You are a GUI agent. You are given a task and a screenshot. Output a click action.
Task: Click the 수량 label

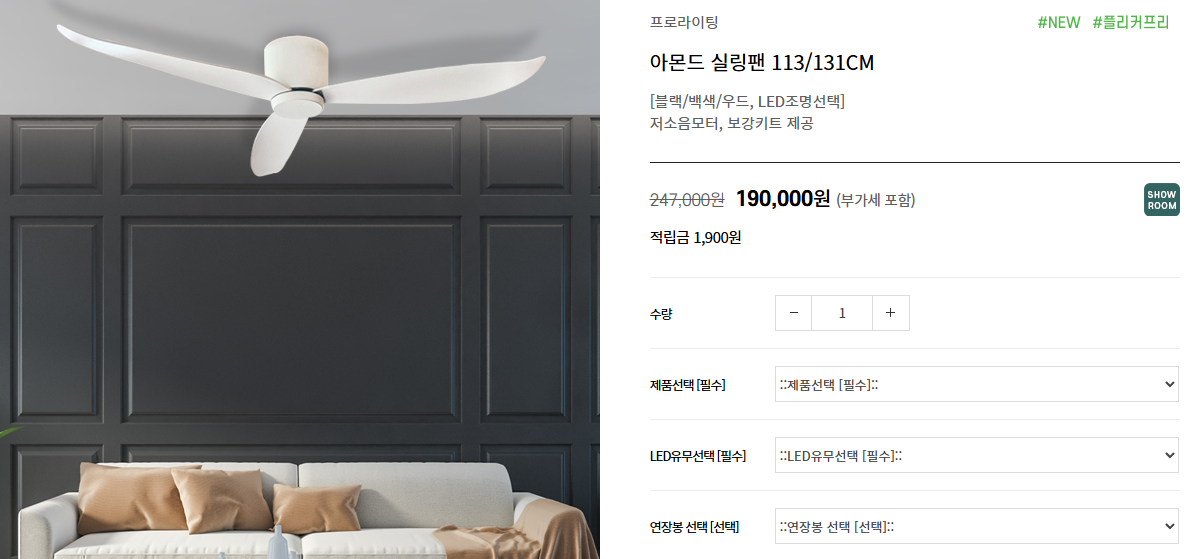point(661,313)
